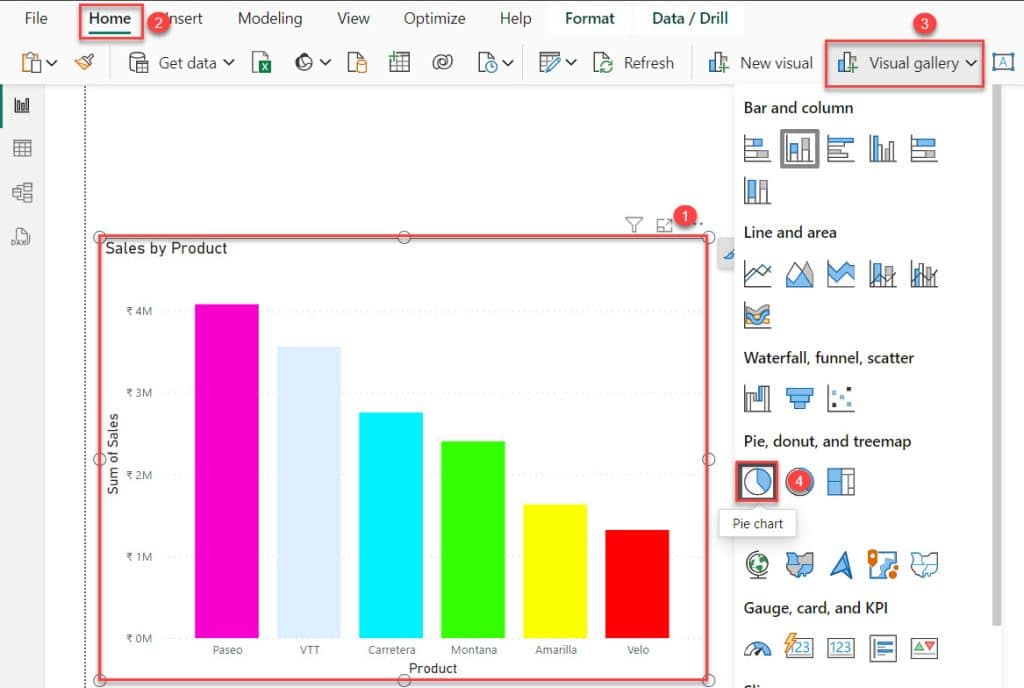Click the filter funnel icon above chart
This screenshot has width=1024, height=688.
[633, 225]
